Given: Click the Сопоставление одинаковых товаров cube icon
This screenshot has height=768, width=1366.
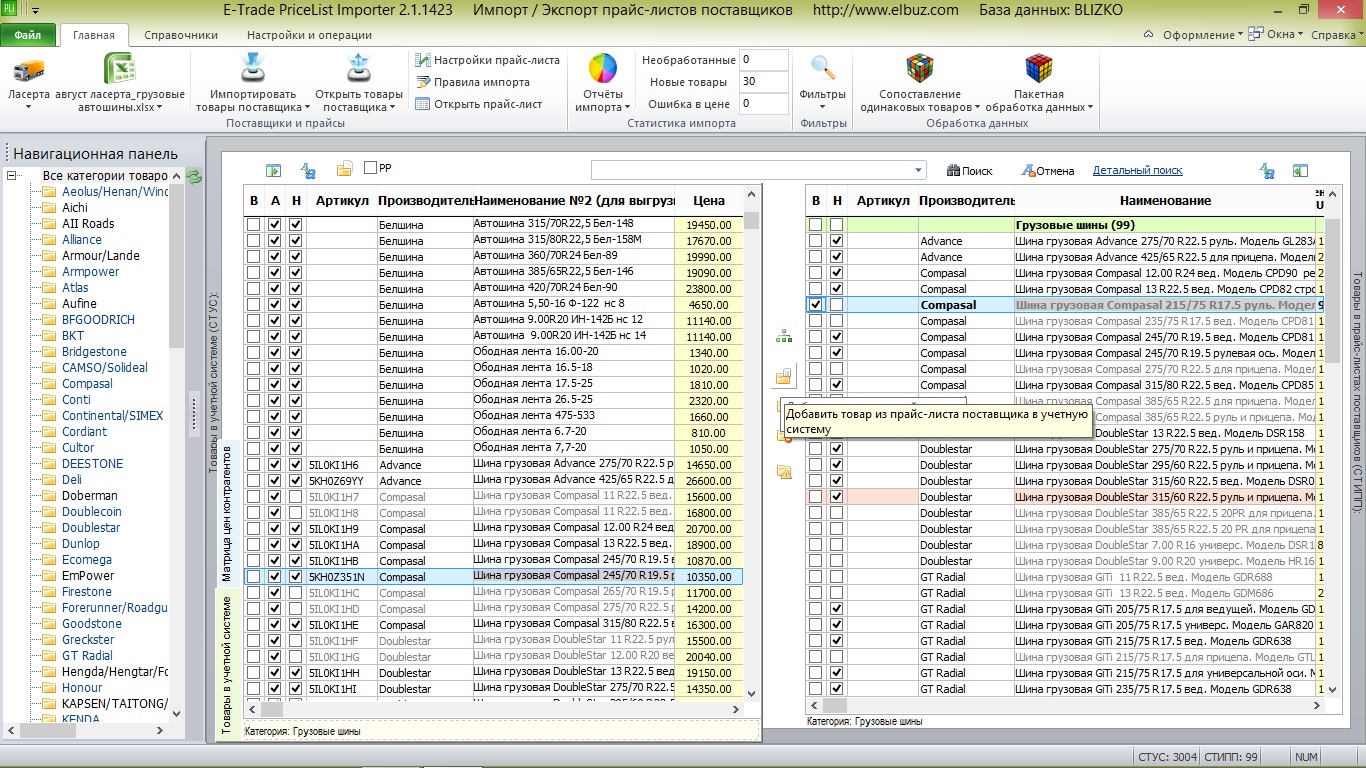Looking at the screenshot, I should pyautogui.click(x=920, y=68).
